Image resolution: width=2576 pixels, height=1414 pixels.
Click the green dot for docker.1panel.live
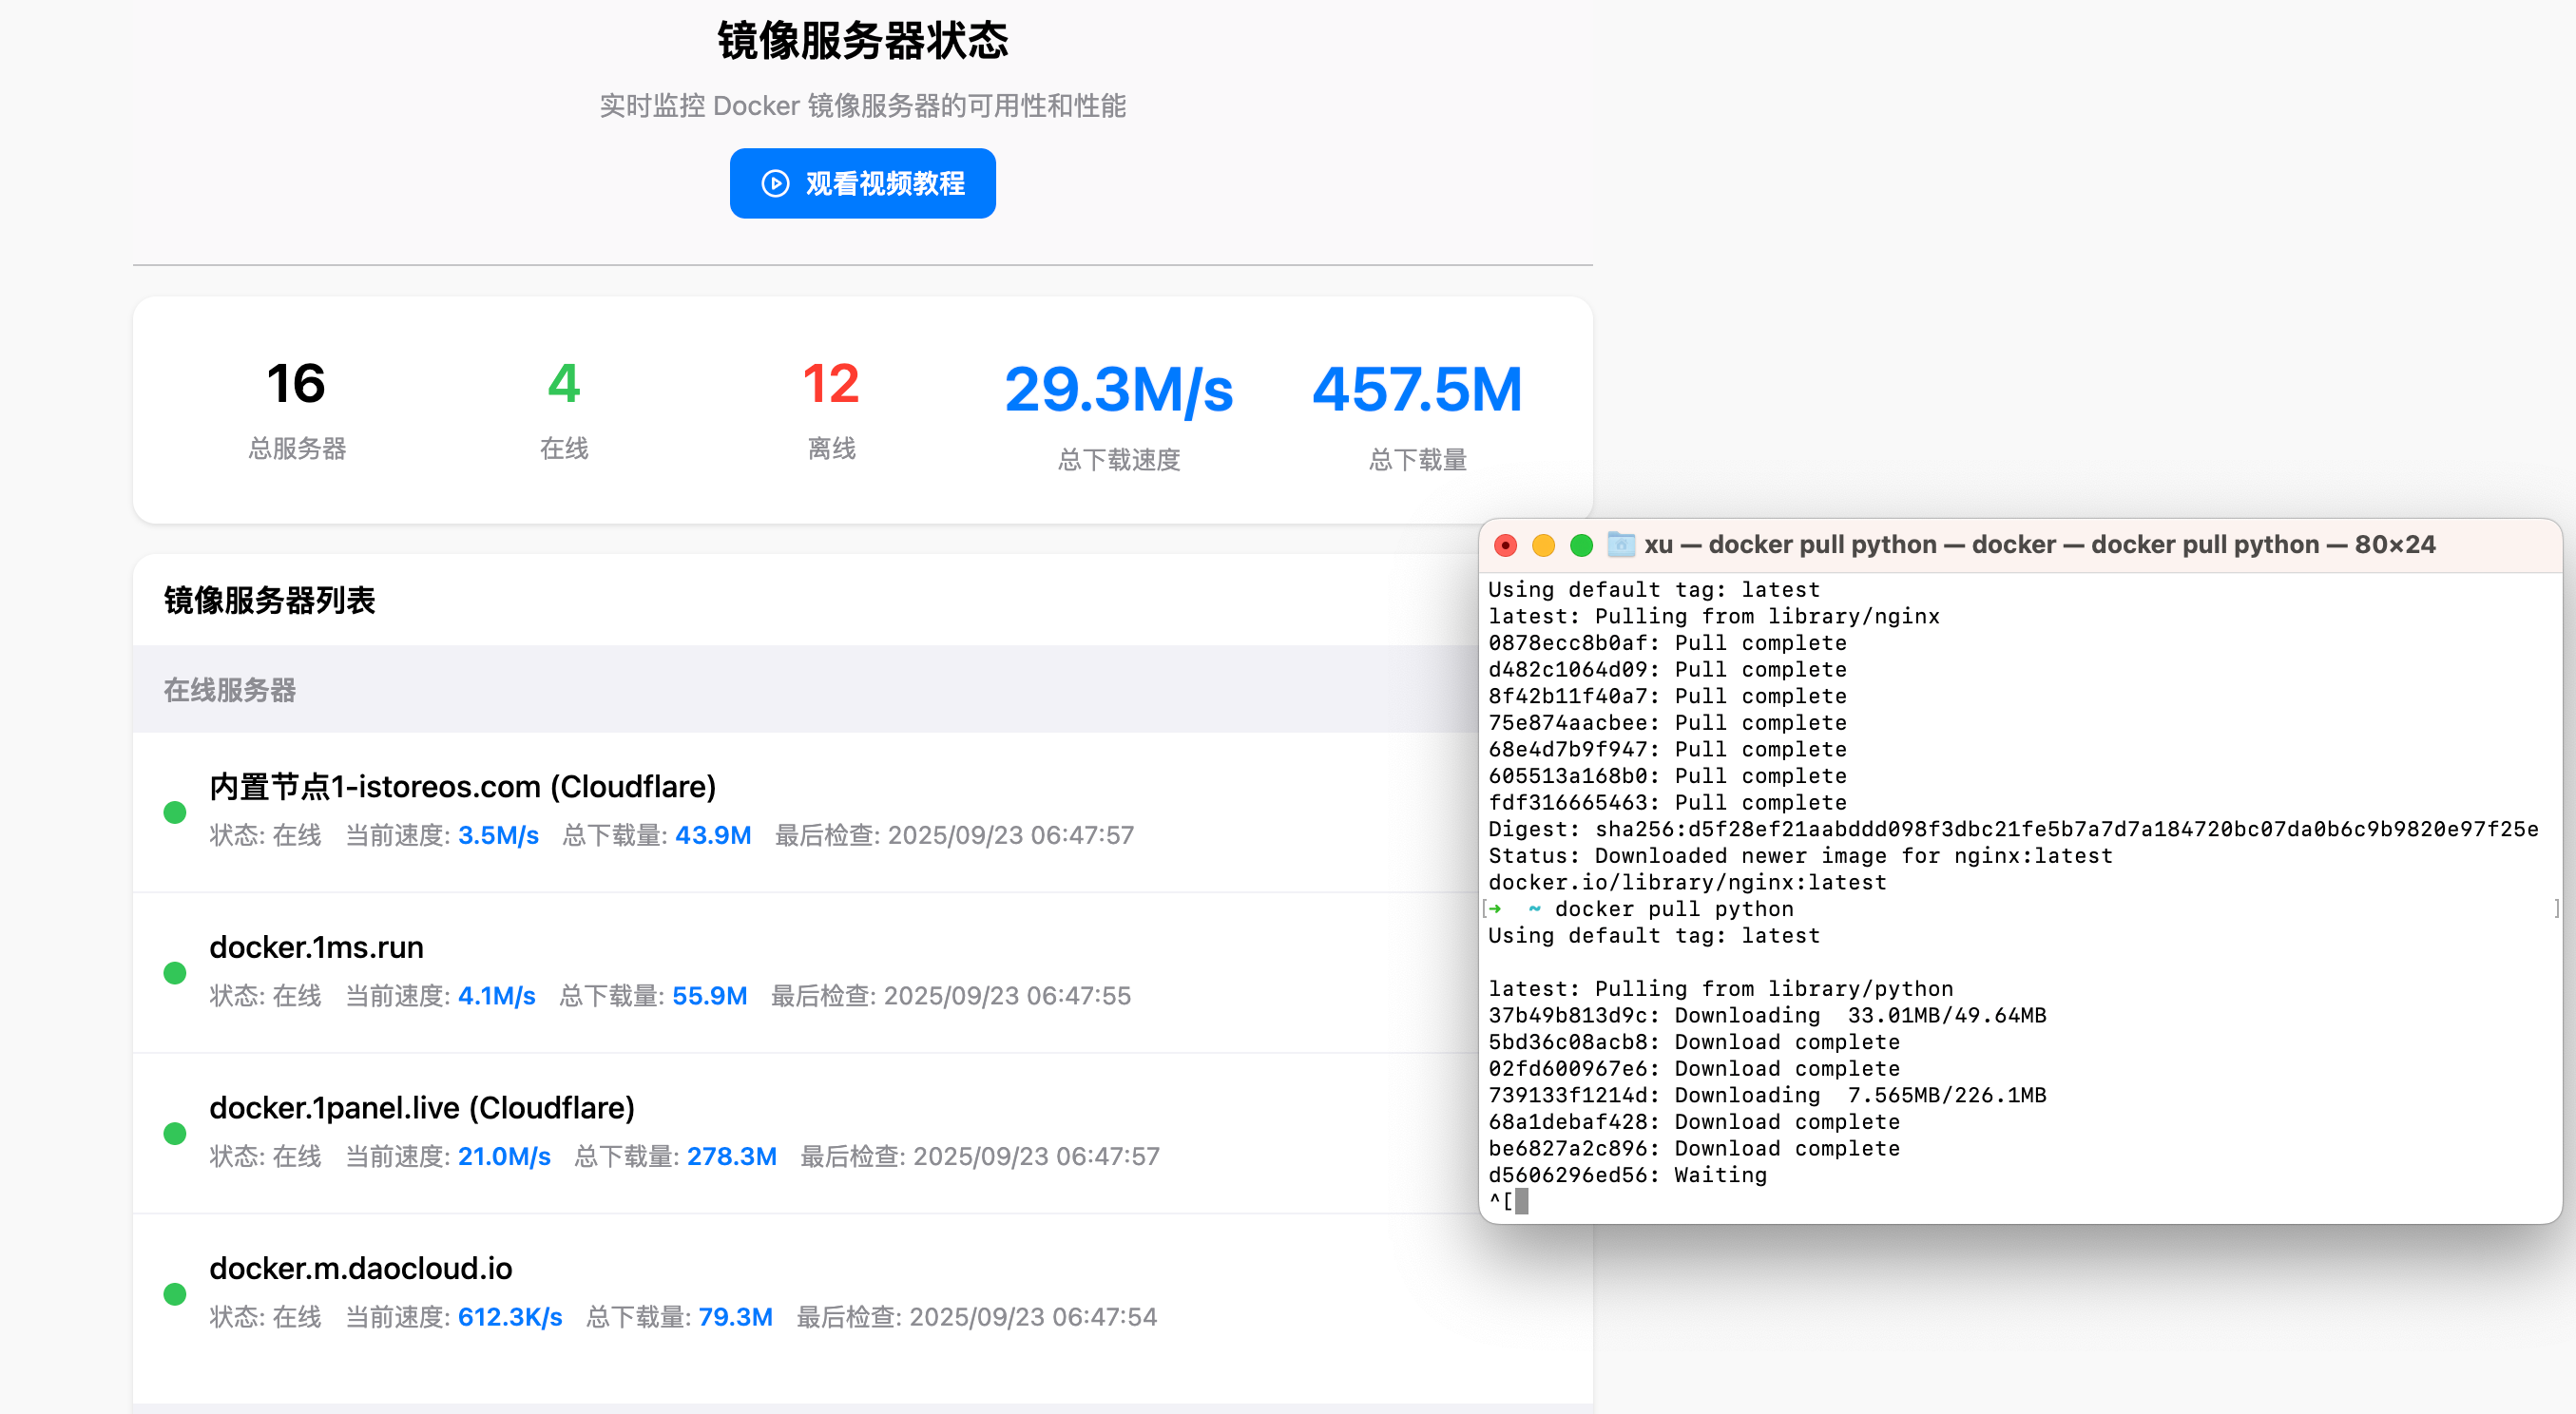pos(175,1133)
